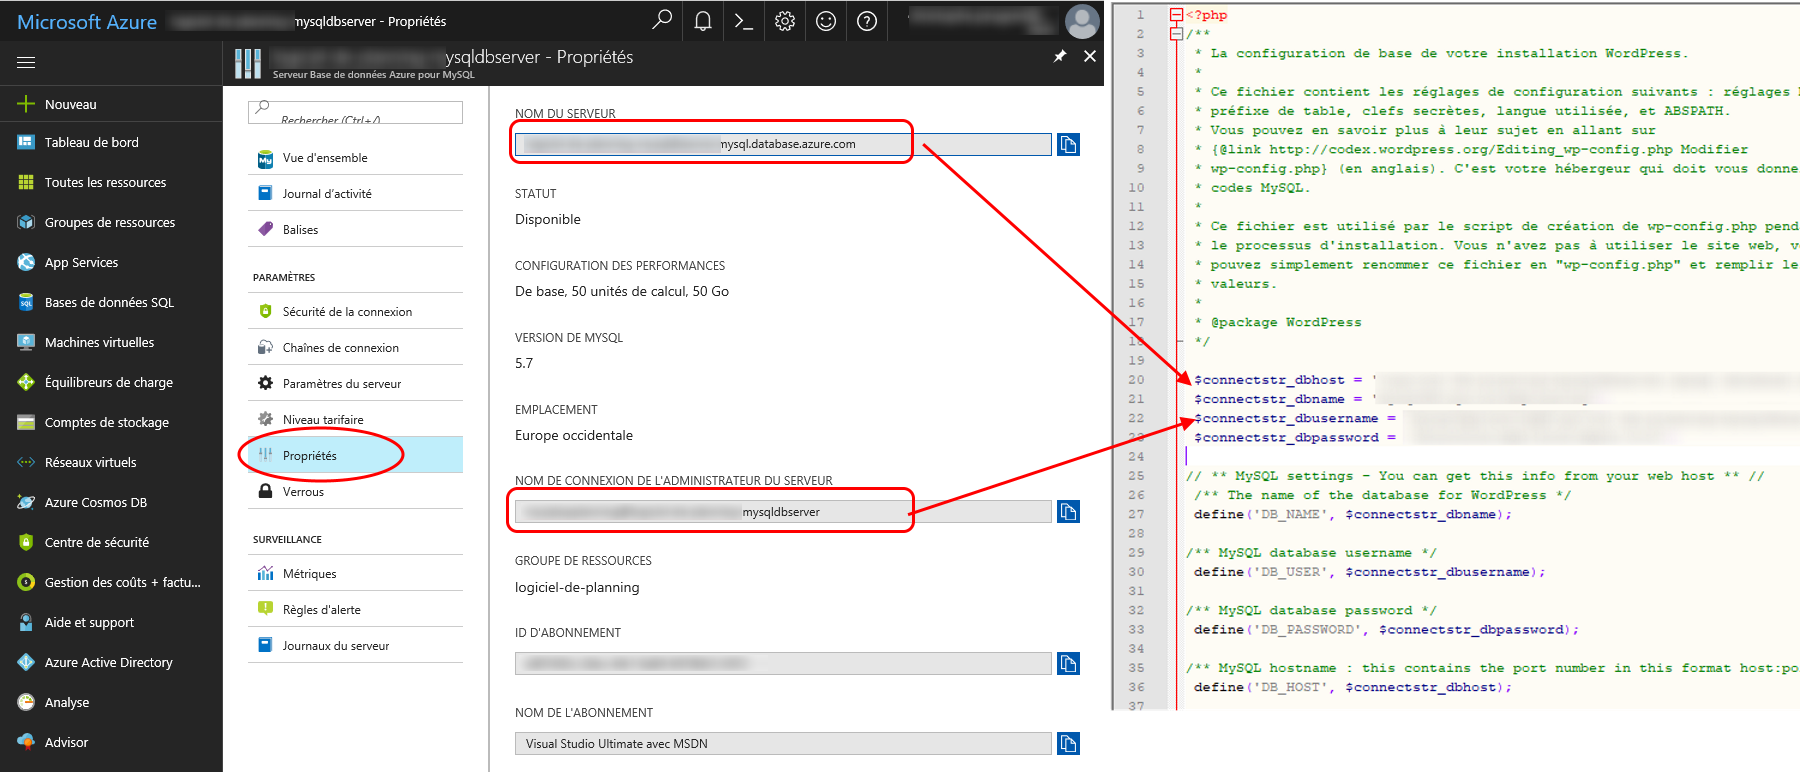The height and width of the screenshot is (772, 1800).
Task: Send feedback via smiley icon
Action: pyautogui.click(x=826, y=20)
